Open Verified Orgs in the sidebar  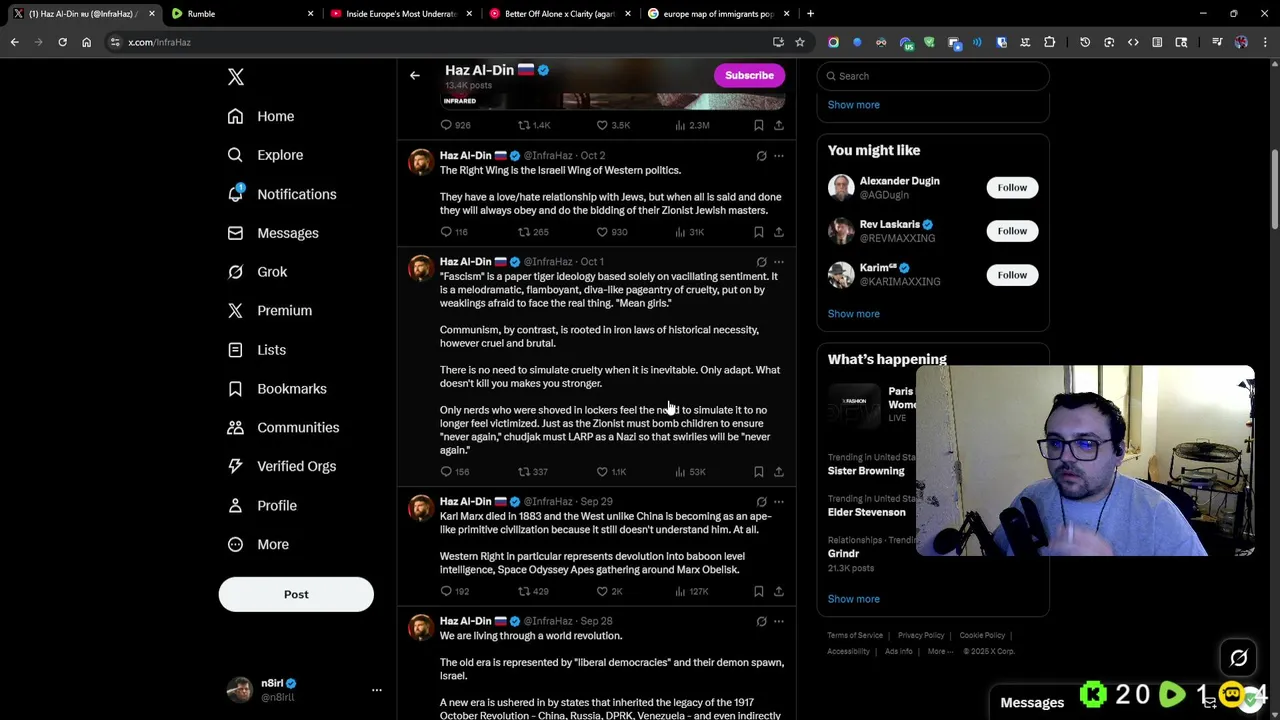(x=282, y=466)
